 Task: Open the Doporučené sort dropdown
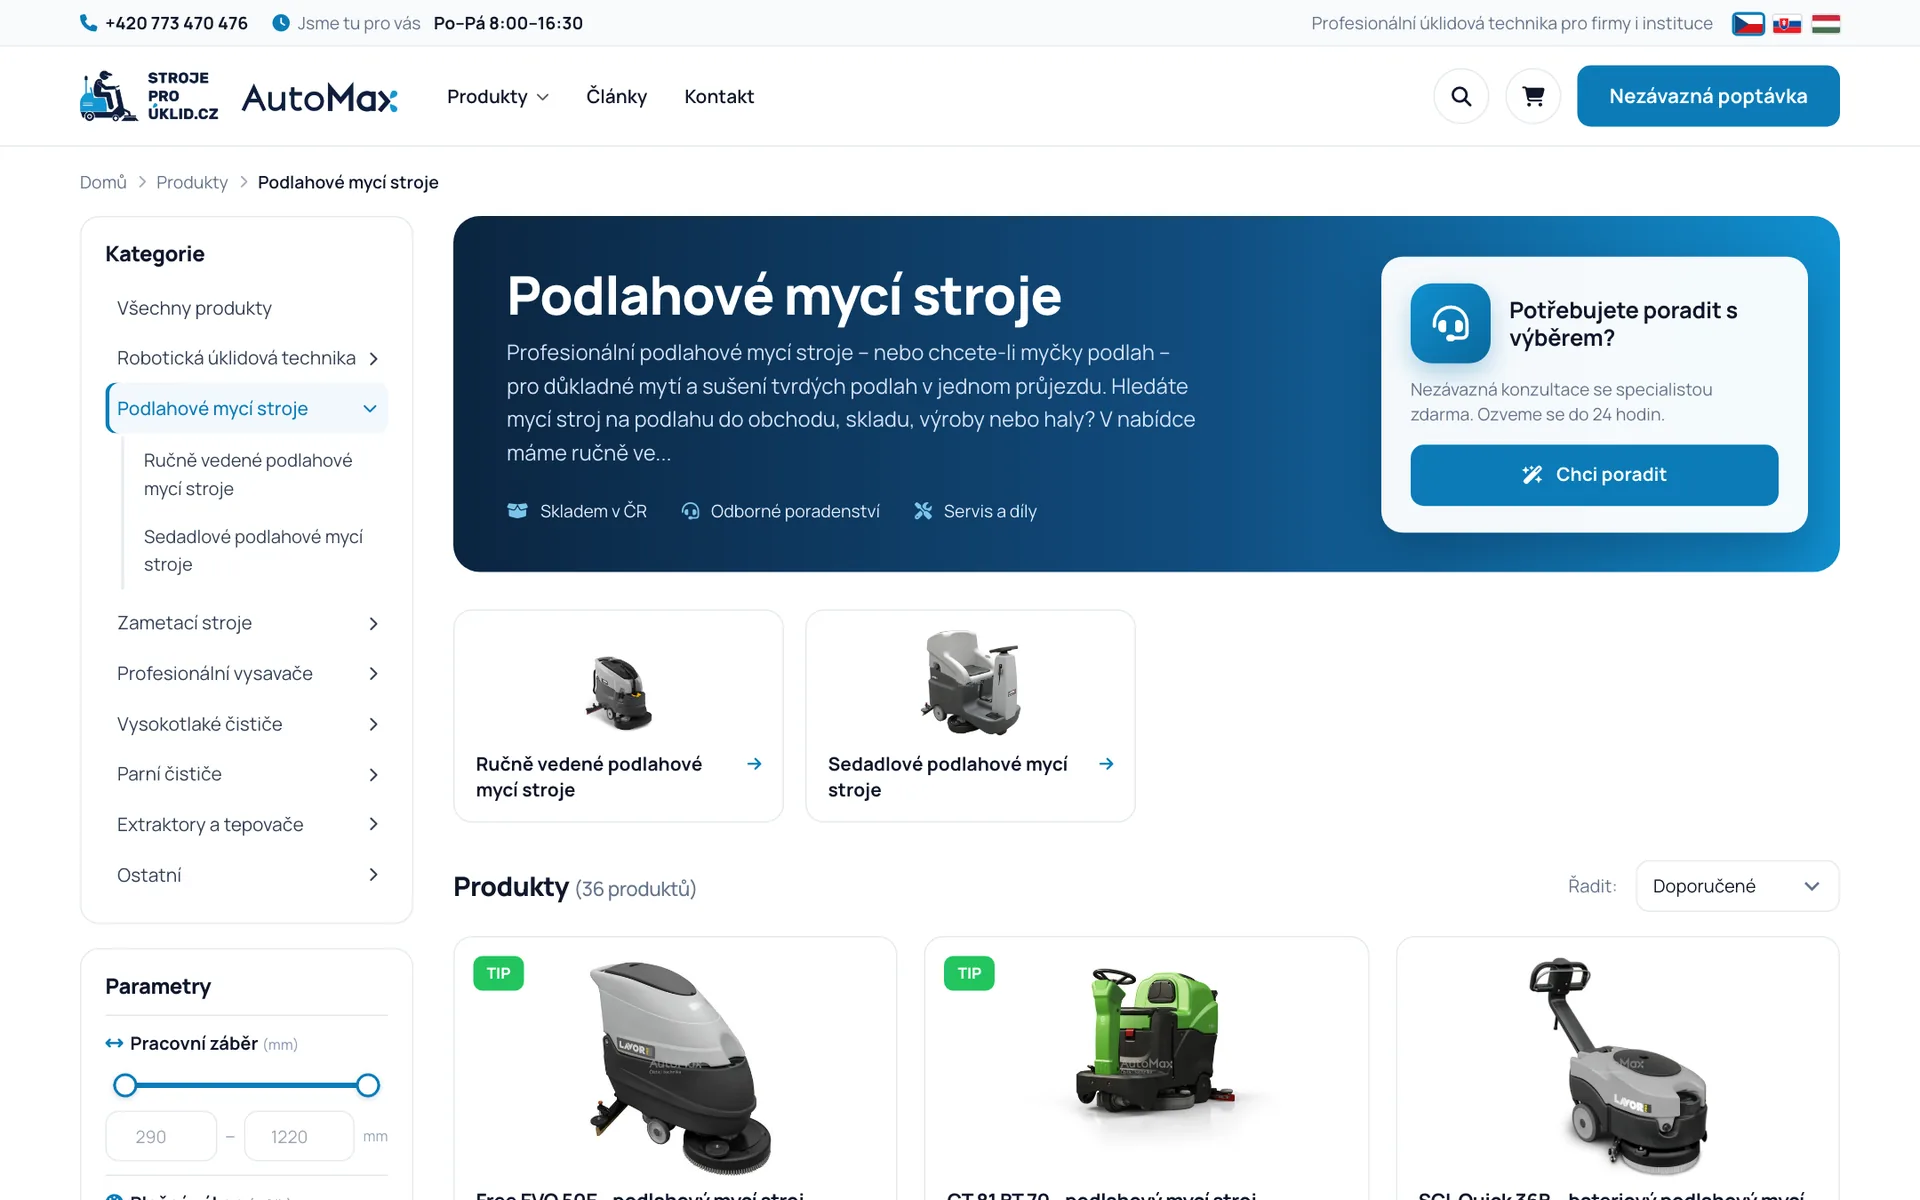[1737, 886]
